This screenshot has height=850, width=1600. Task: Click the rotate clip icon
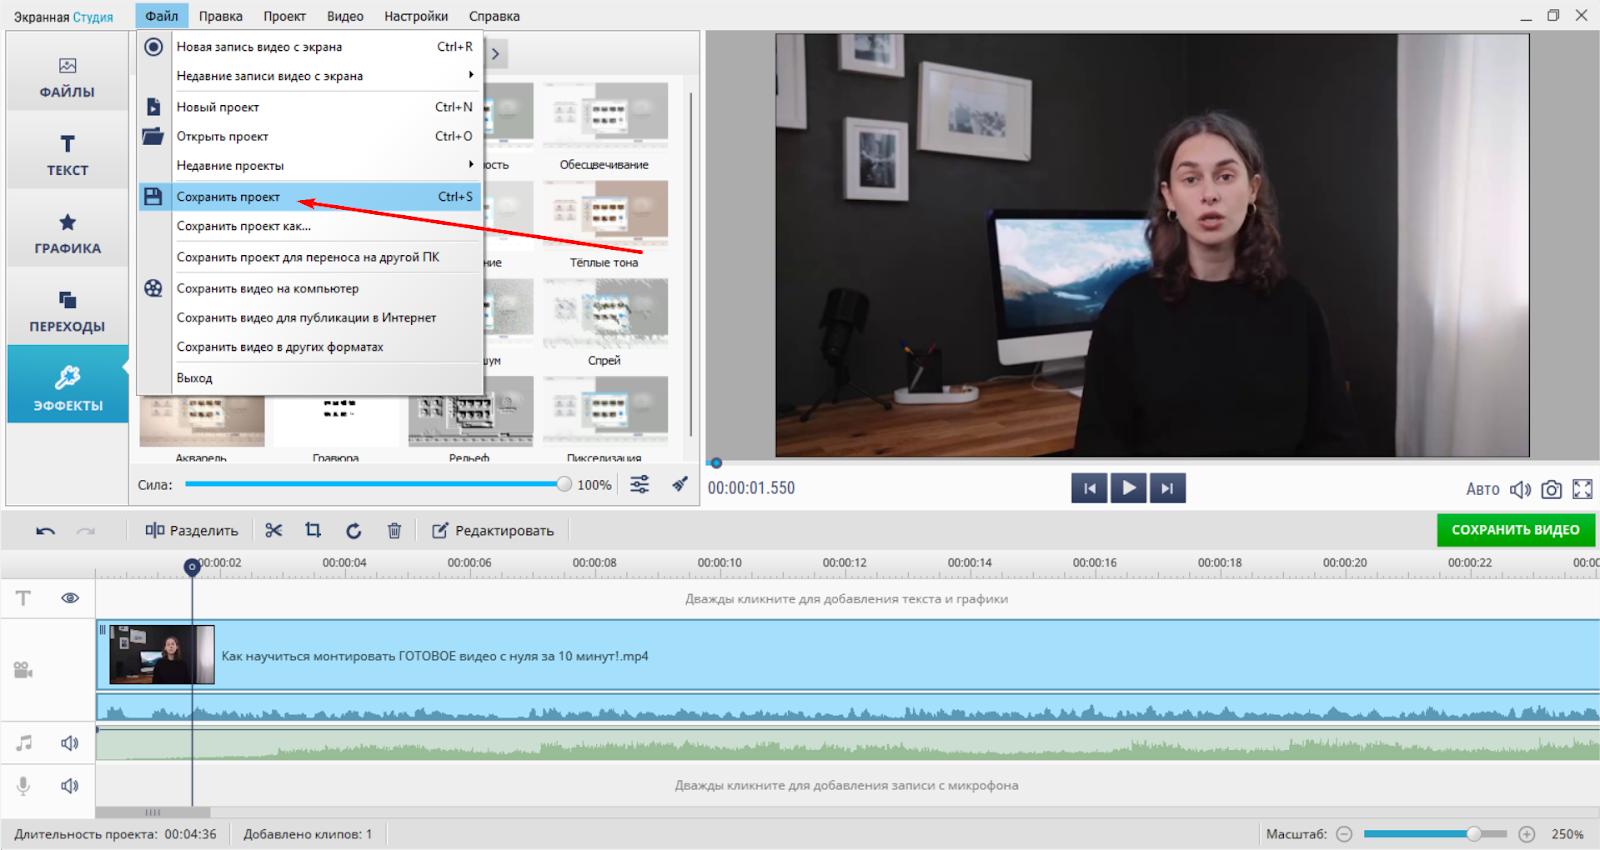point(354,531)
